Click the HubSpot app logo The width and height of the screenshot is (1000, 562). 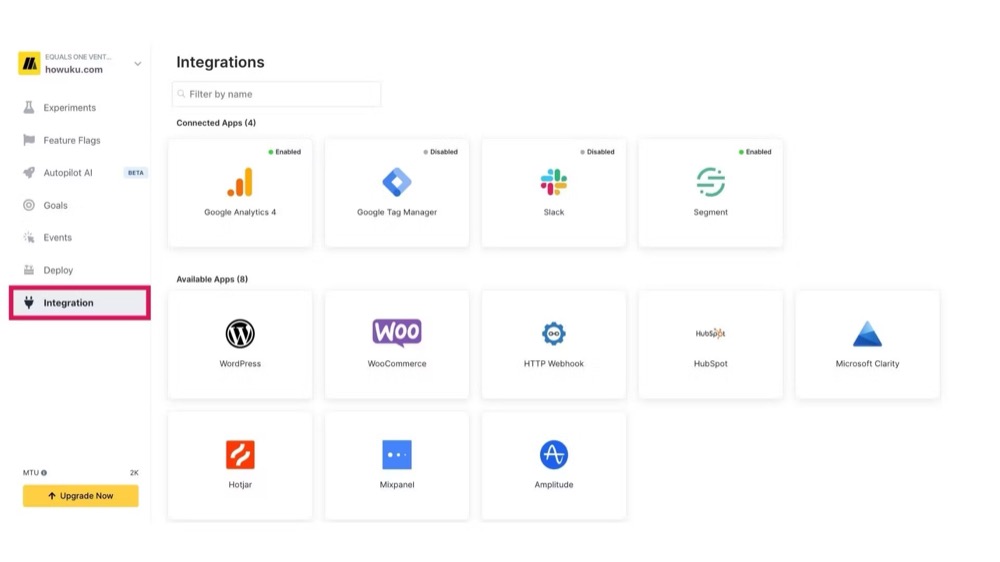pos(710,333)
